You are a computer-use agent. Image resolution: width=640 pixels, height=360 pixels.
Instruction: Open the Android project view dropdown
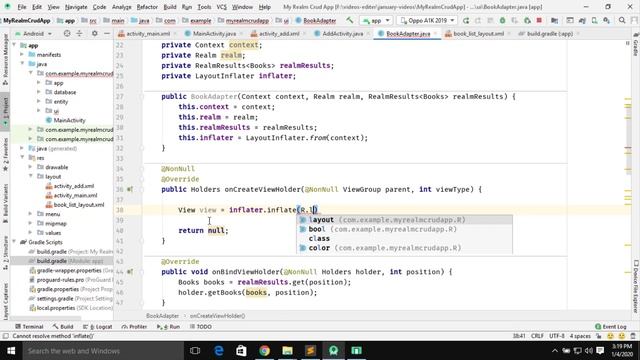pos(33,33)
